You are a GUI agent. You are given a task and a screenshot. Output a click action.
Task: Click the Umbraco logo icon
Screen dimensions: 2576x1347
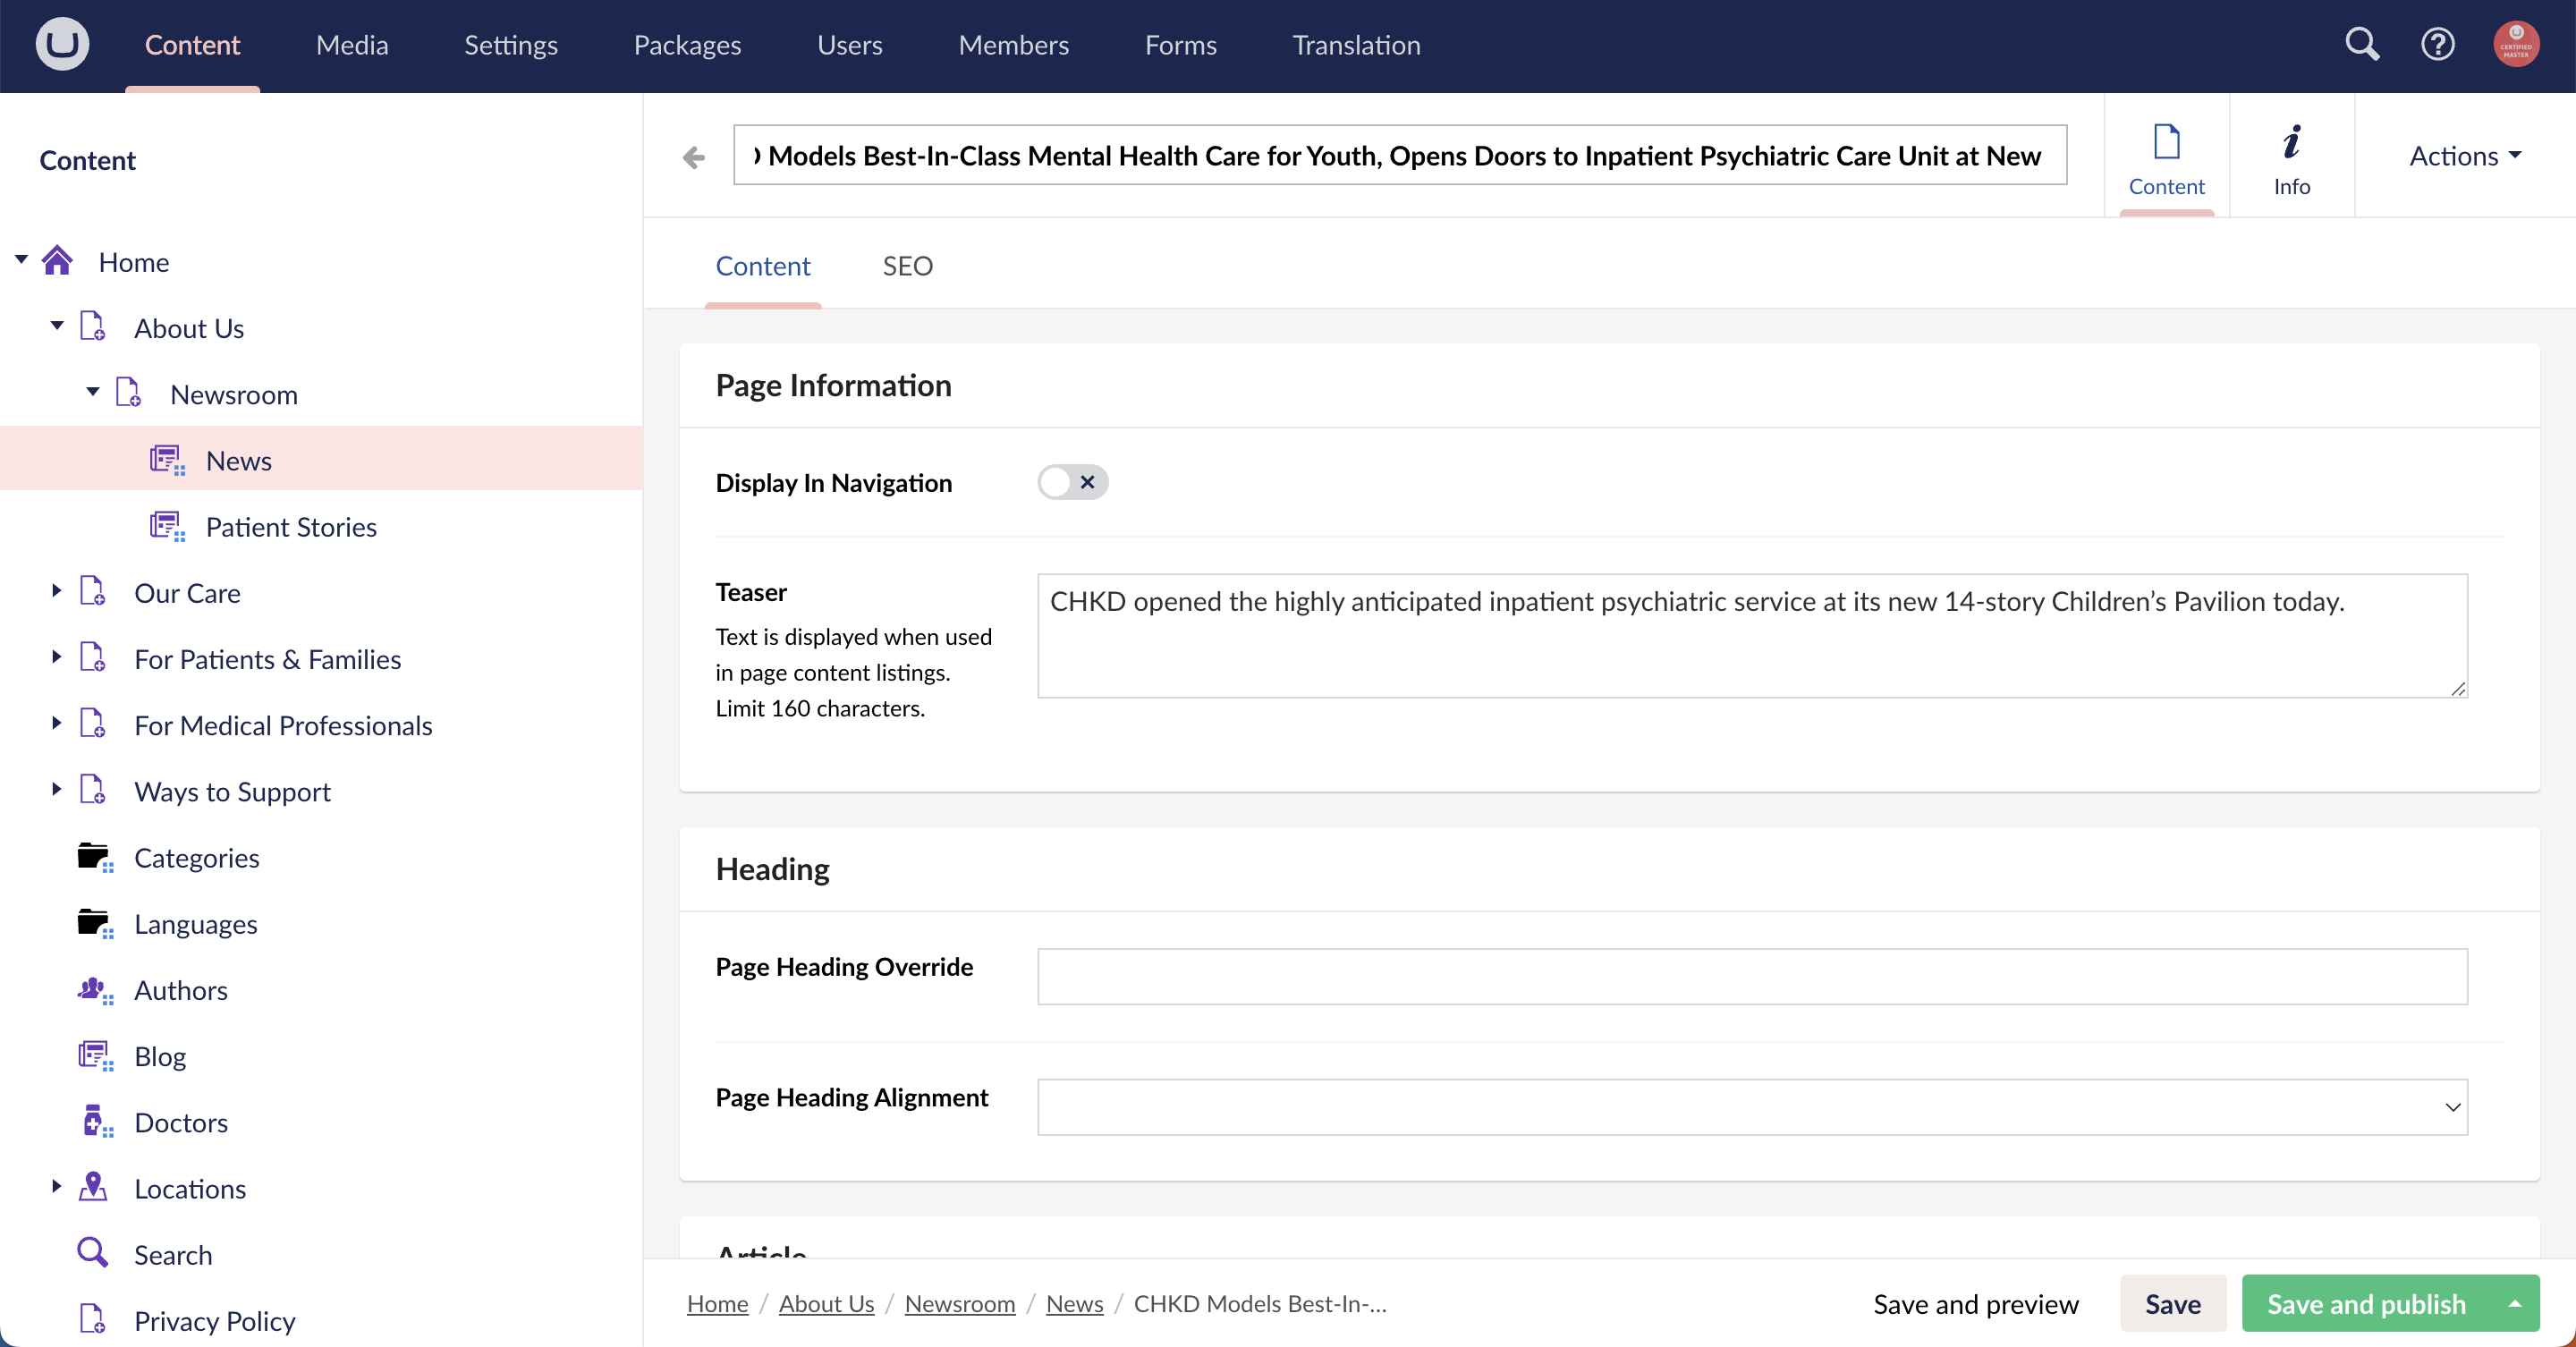[x=61, y=44]
